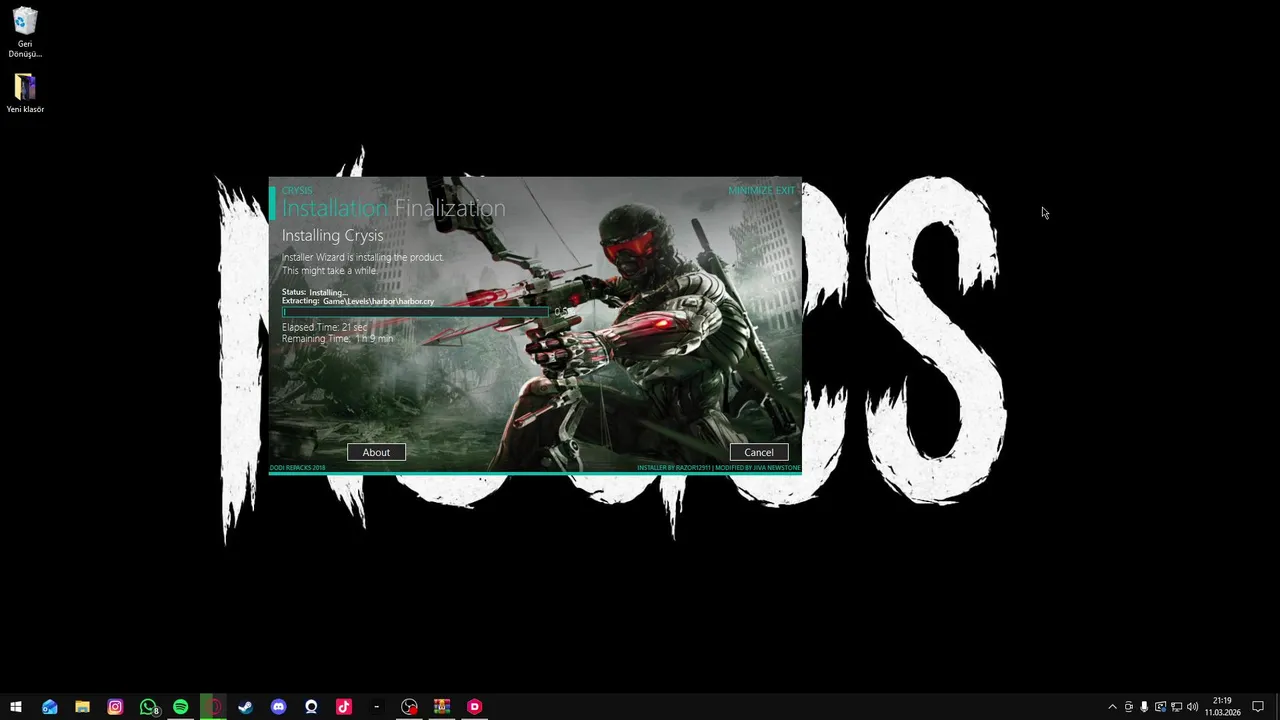The height and width of the screenshot is (720, 1280).
Task: Open WhatsApp from the taskbar
Action: [x=148, y=707]
